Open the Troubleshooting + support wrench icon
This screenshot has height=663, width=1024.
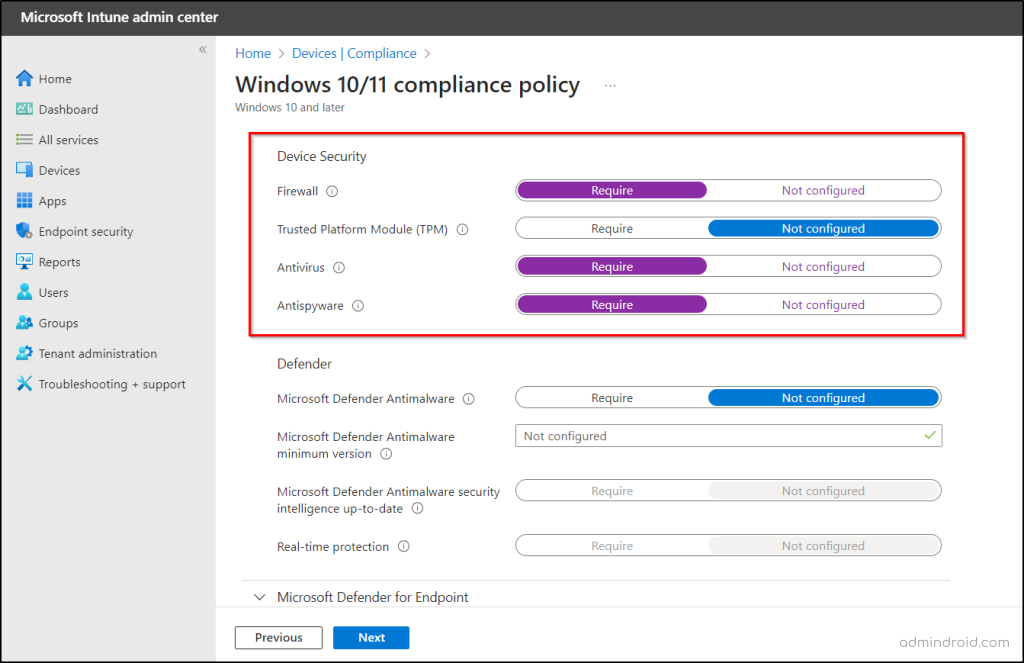pyautogui.click(x=25, y=385)
